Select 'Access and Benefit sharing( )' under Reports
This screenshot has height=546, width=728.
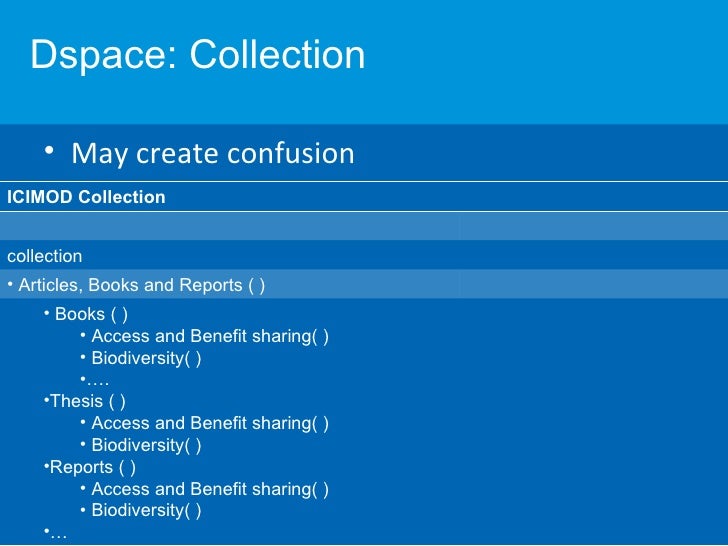point(210,489)
